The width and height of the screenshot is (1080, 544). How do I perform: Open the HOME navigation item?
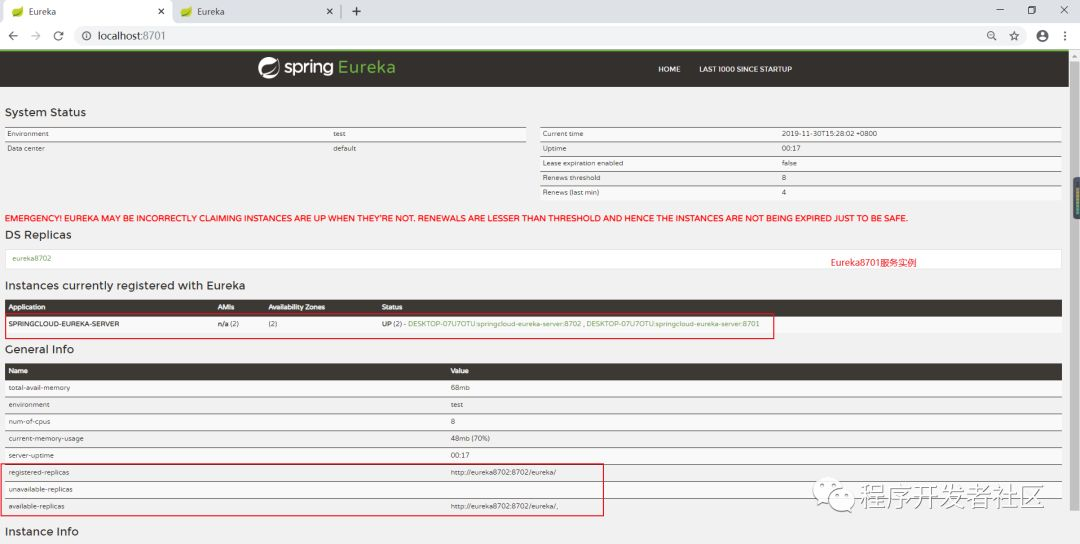[669, 69]
